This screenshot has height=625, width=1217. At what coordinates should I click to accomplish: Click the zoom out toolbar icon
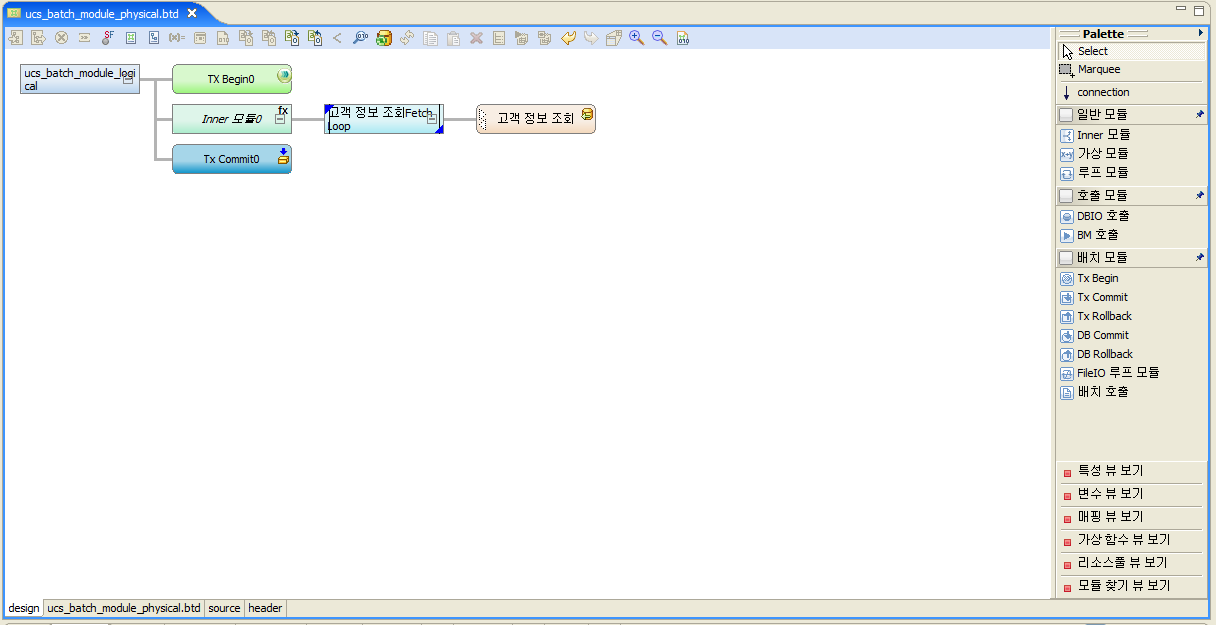click(659, 37)
